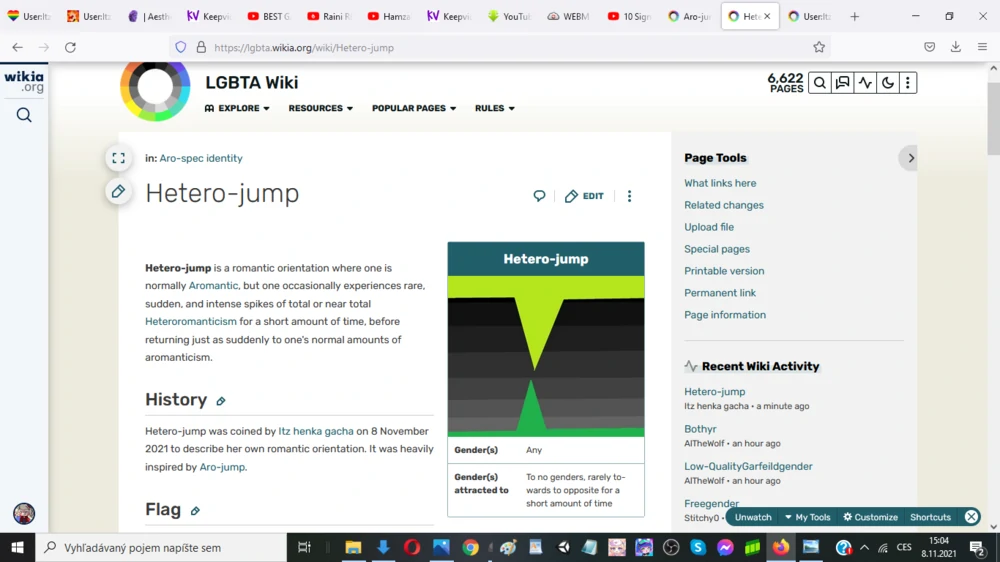Viewport: 1000px width, 562px height.
Task: Open Printable version link
Action: [724, 271]
